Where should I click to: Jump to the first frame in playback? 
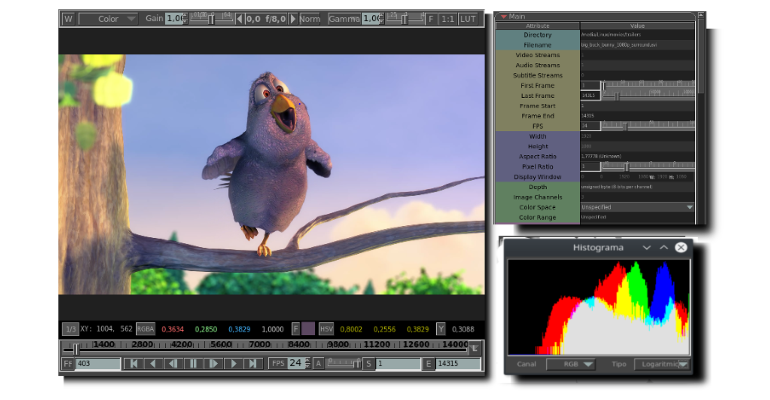134,364
